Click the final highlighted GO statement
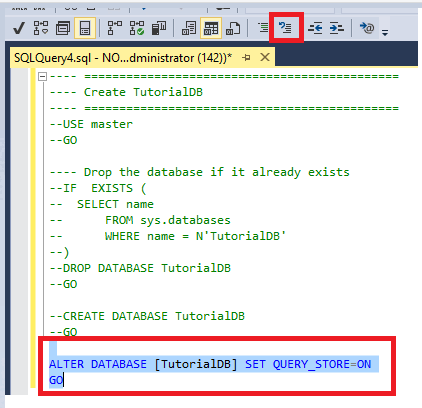Viewport: 422px width, 408px height. 56,380
